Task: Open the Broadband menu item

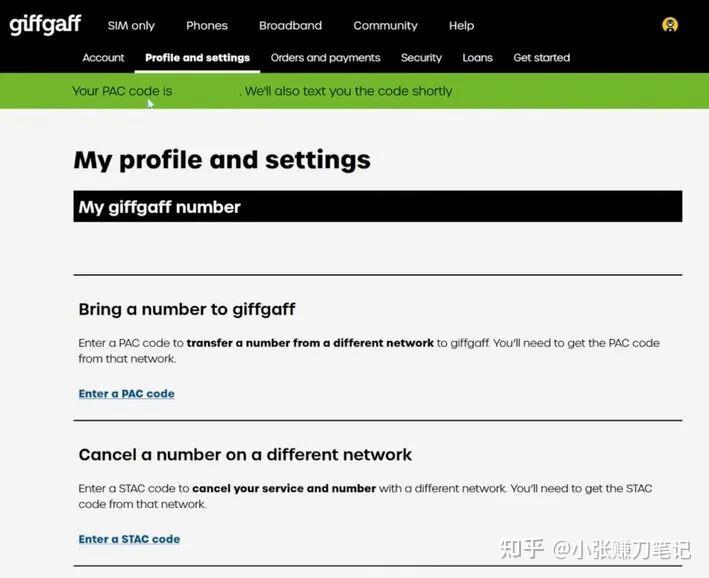Action: pos(290,25)
